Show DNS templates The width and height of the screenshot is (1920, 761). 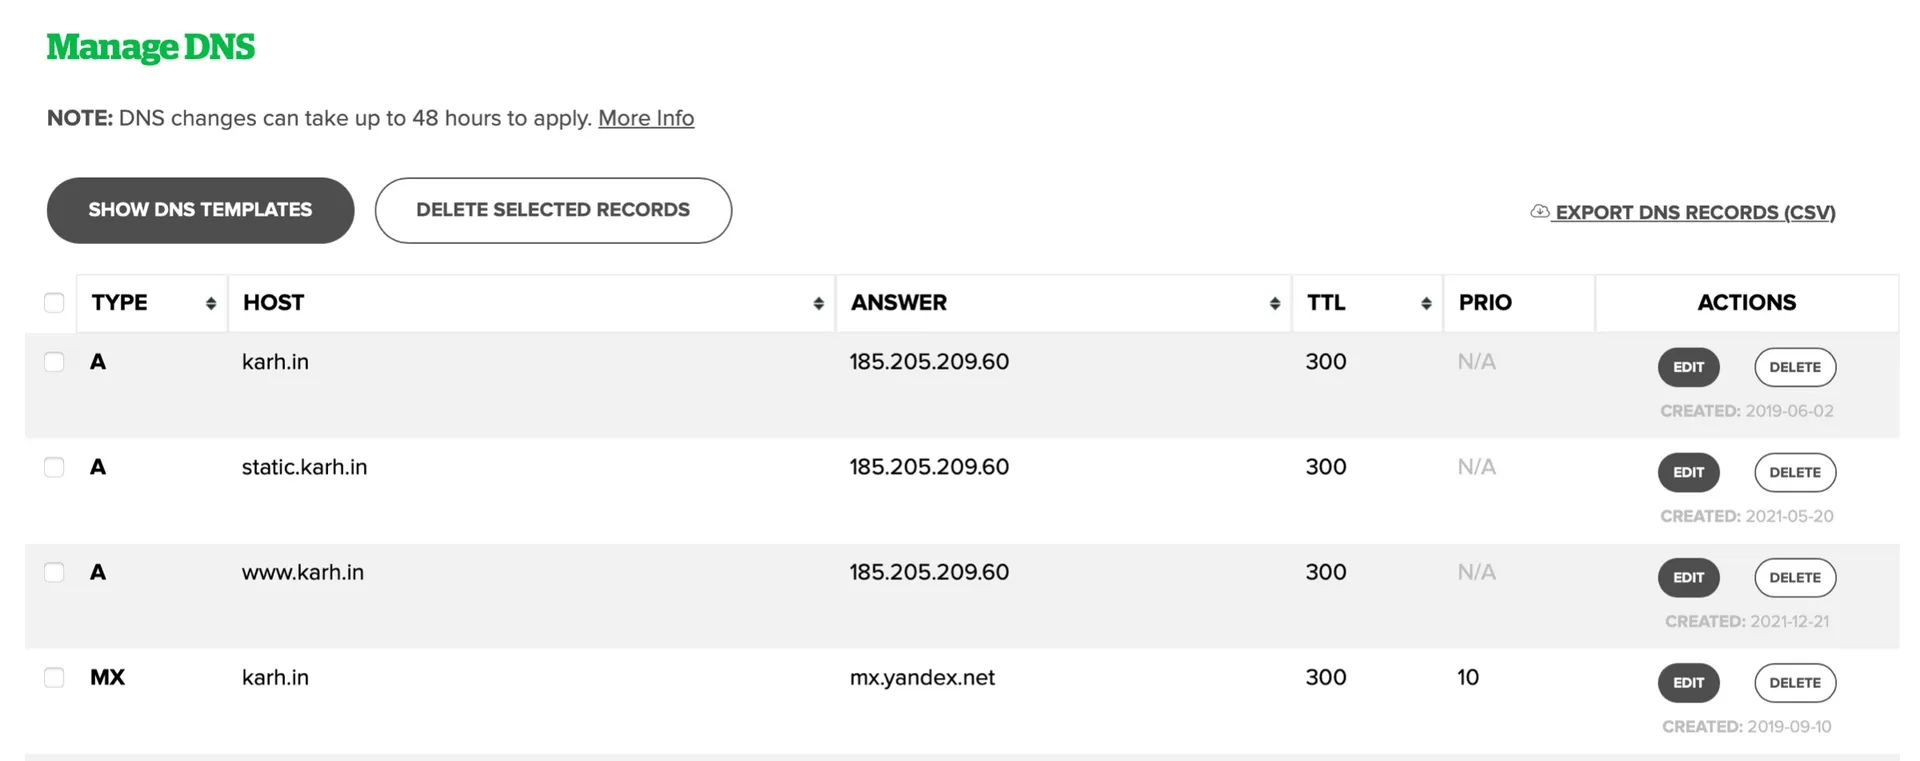(200, 210)
